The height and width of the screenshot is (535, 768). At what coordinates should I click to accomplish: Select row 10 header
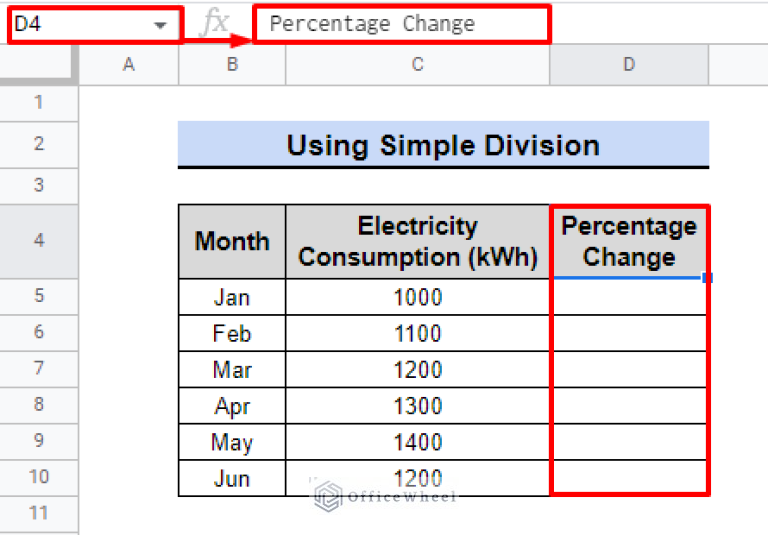pyautogui.click(x=39, y=478)
